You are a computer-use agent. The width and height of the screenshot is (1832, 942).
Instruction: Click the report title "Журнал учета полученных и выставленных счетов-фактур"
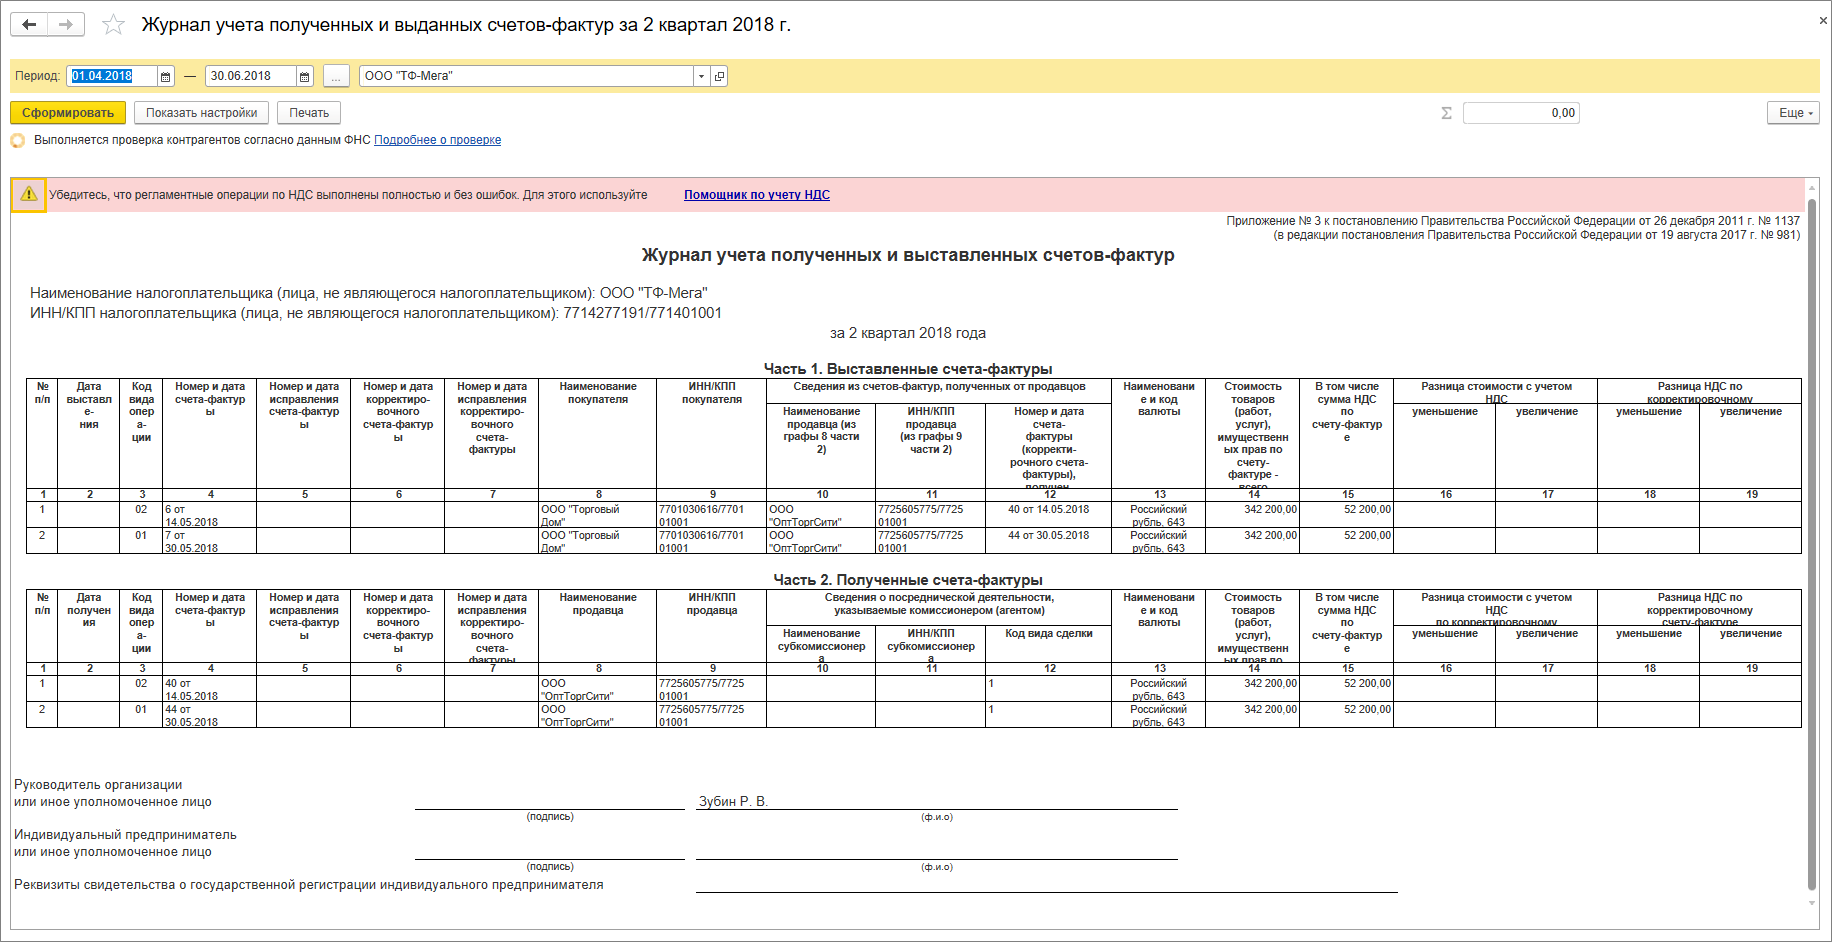point(908,255)
